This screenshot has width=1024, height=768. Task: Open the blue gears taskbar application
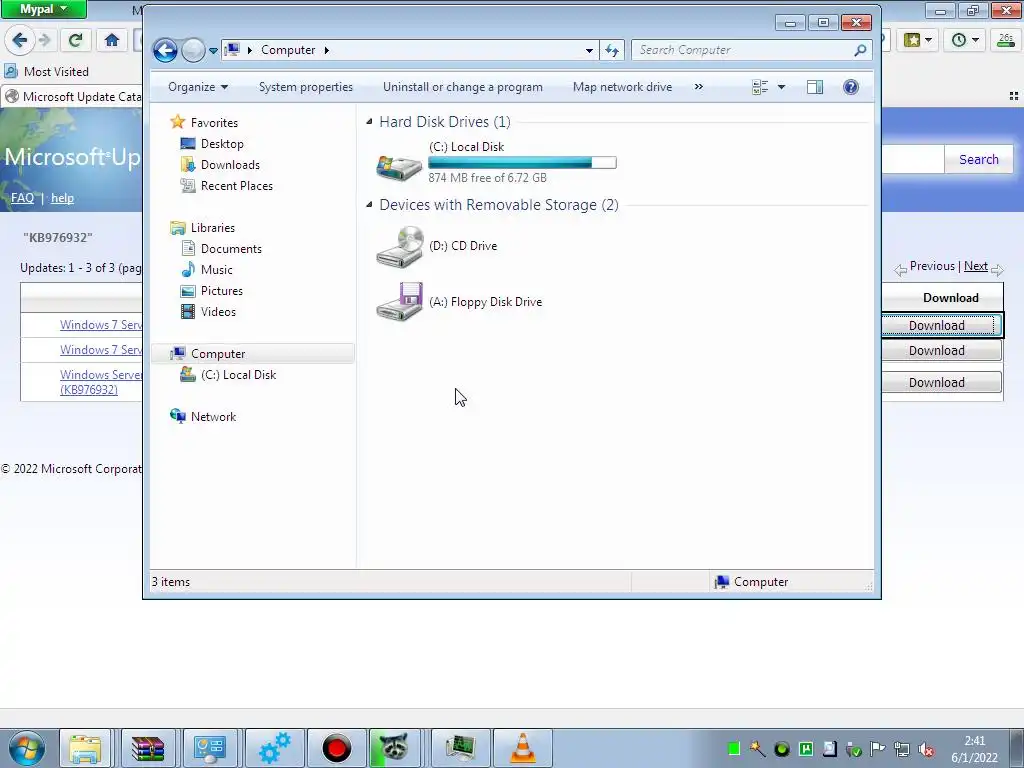[x=274, y=748]
